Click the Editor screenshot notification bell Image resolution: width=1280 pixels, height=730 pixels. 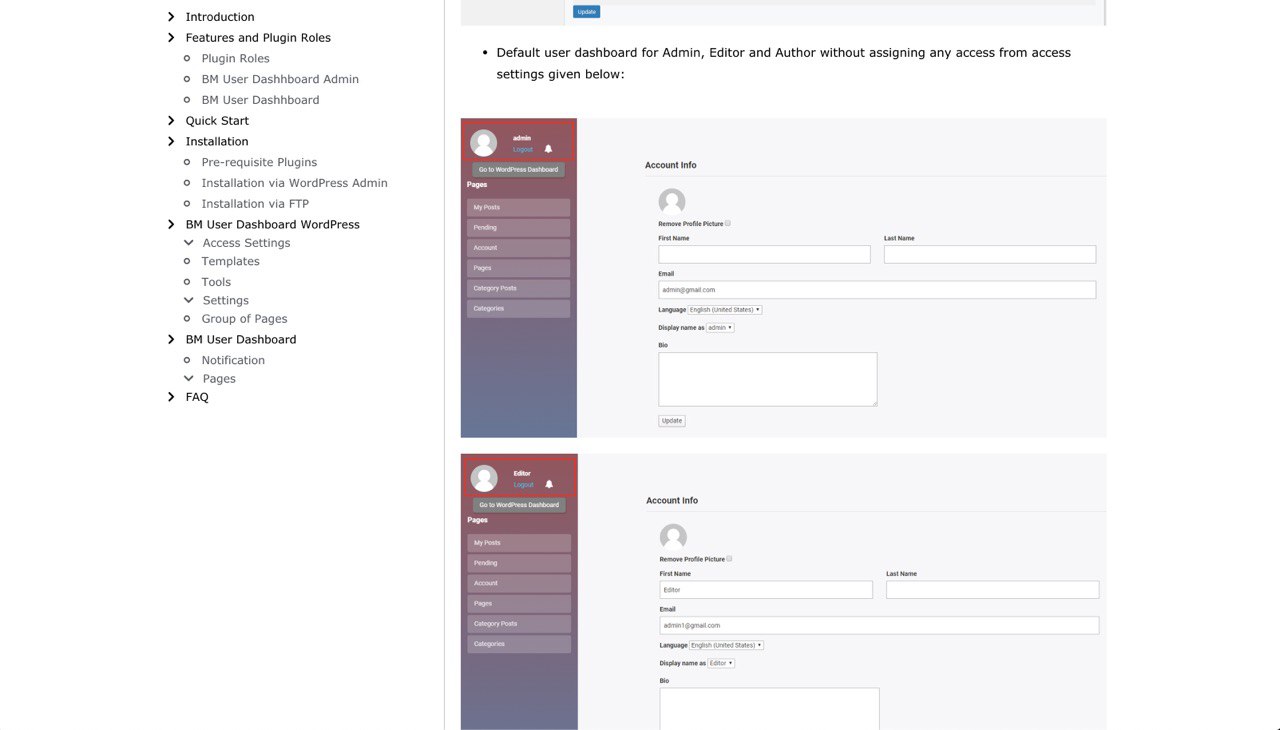pyautogui.click(x=549, y=484)
